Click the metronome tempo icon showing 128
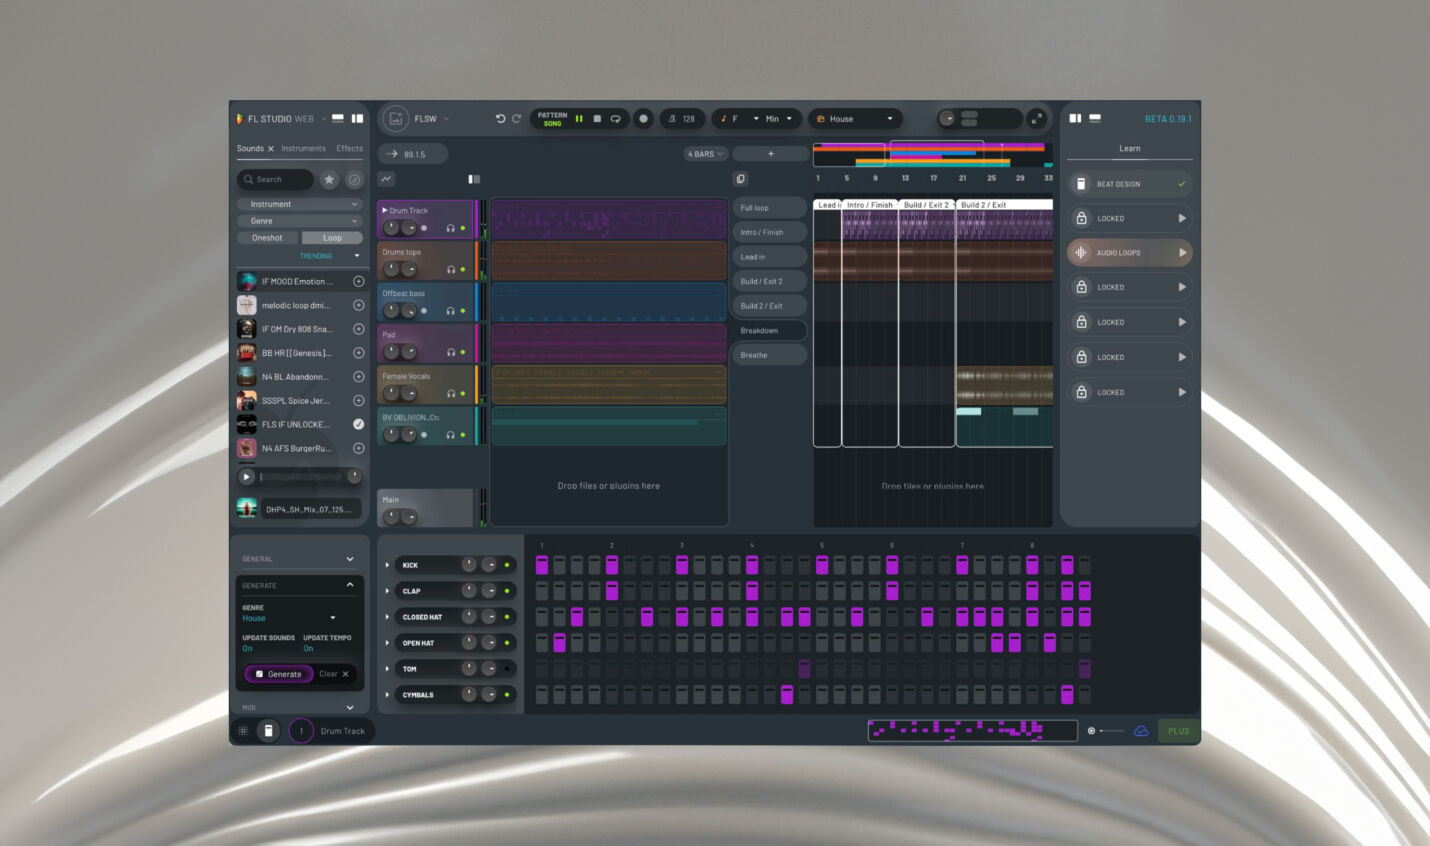 point(673,118)
